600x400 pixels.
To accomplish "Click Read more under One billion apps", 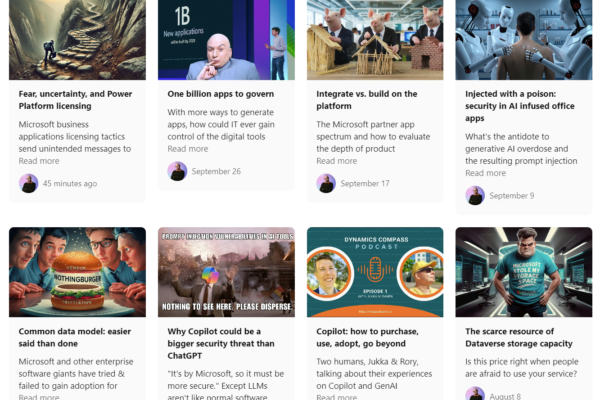I will pyautogui.click(x=188, y=149).
